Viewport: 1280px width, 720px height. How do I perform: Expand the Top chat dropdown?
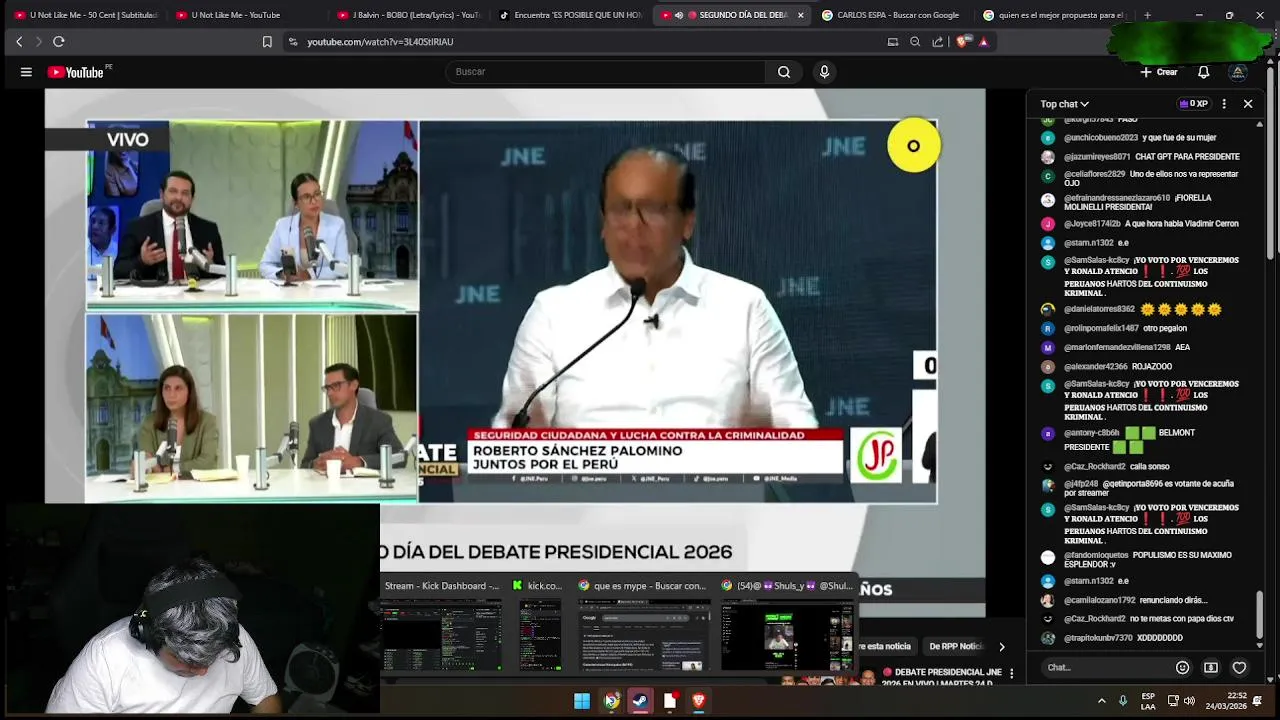pyautogui.click(x=1064, y=104)
